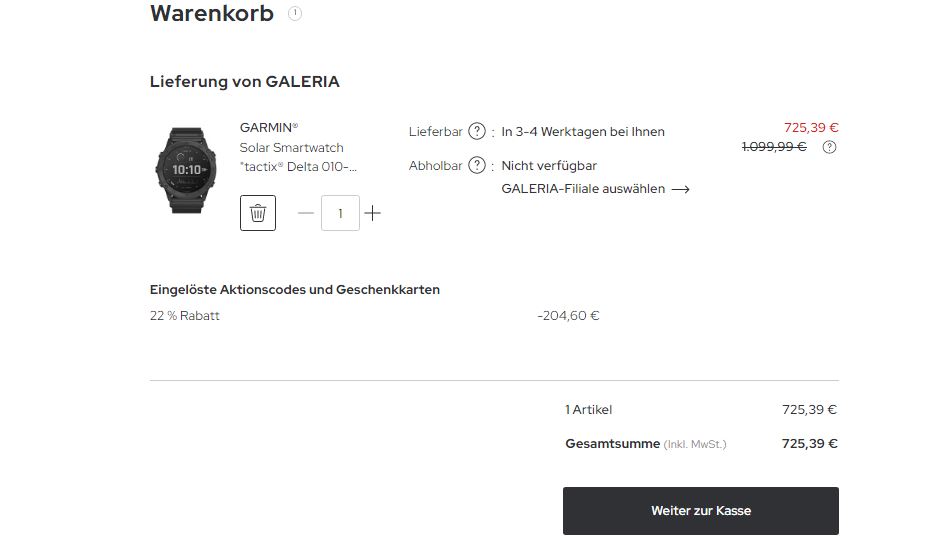Image resolution: width=947 pixels, height=555 pixels.
Task: Click the -204,60 € discount amount
Action: (x=568, y=316)
